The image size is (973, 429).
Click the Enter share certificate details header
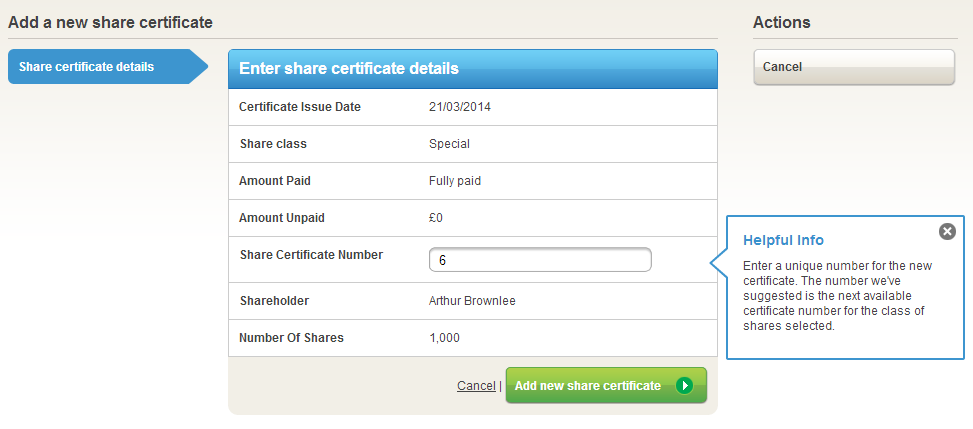349,68
